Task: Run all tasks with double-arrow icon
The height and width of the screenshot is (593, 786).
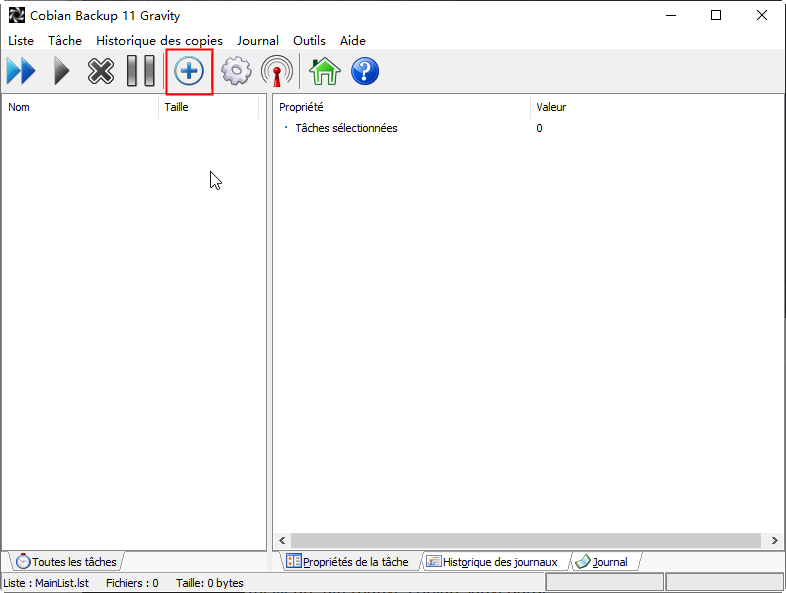Action: [22, 71]
